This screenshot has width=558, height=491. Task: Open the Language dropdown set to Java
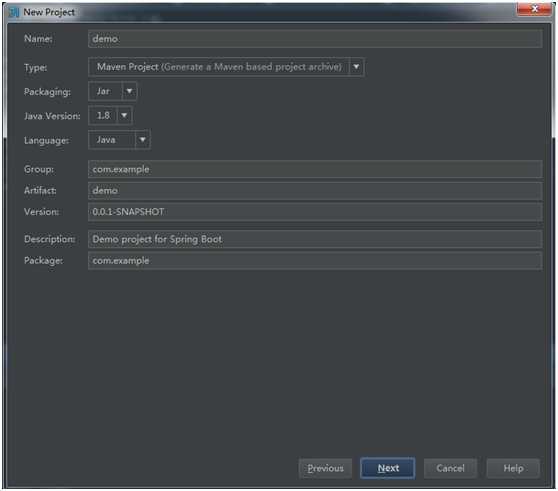[x=119, y=140]
